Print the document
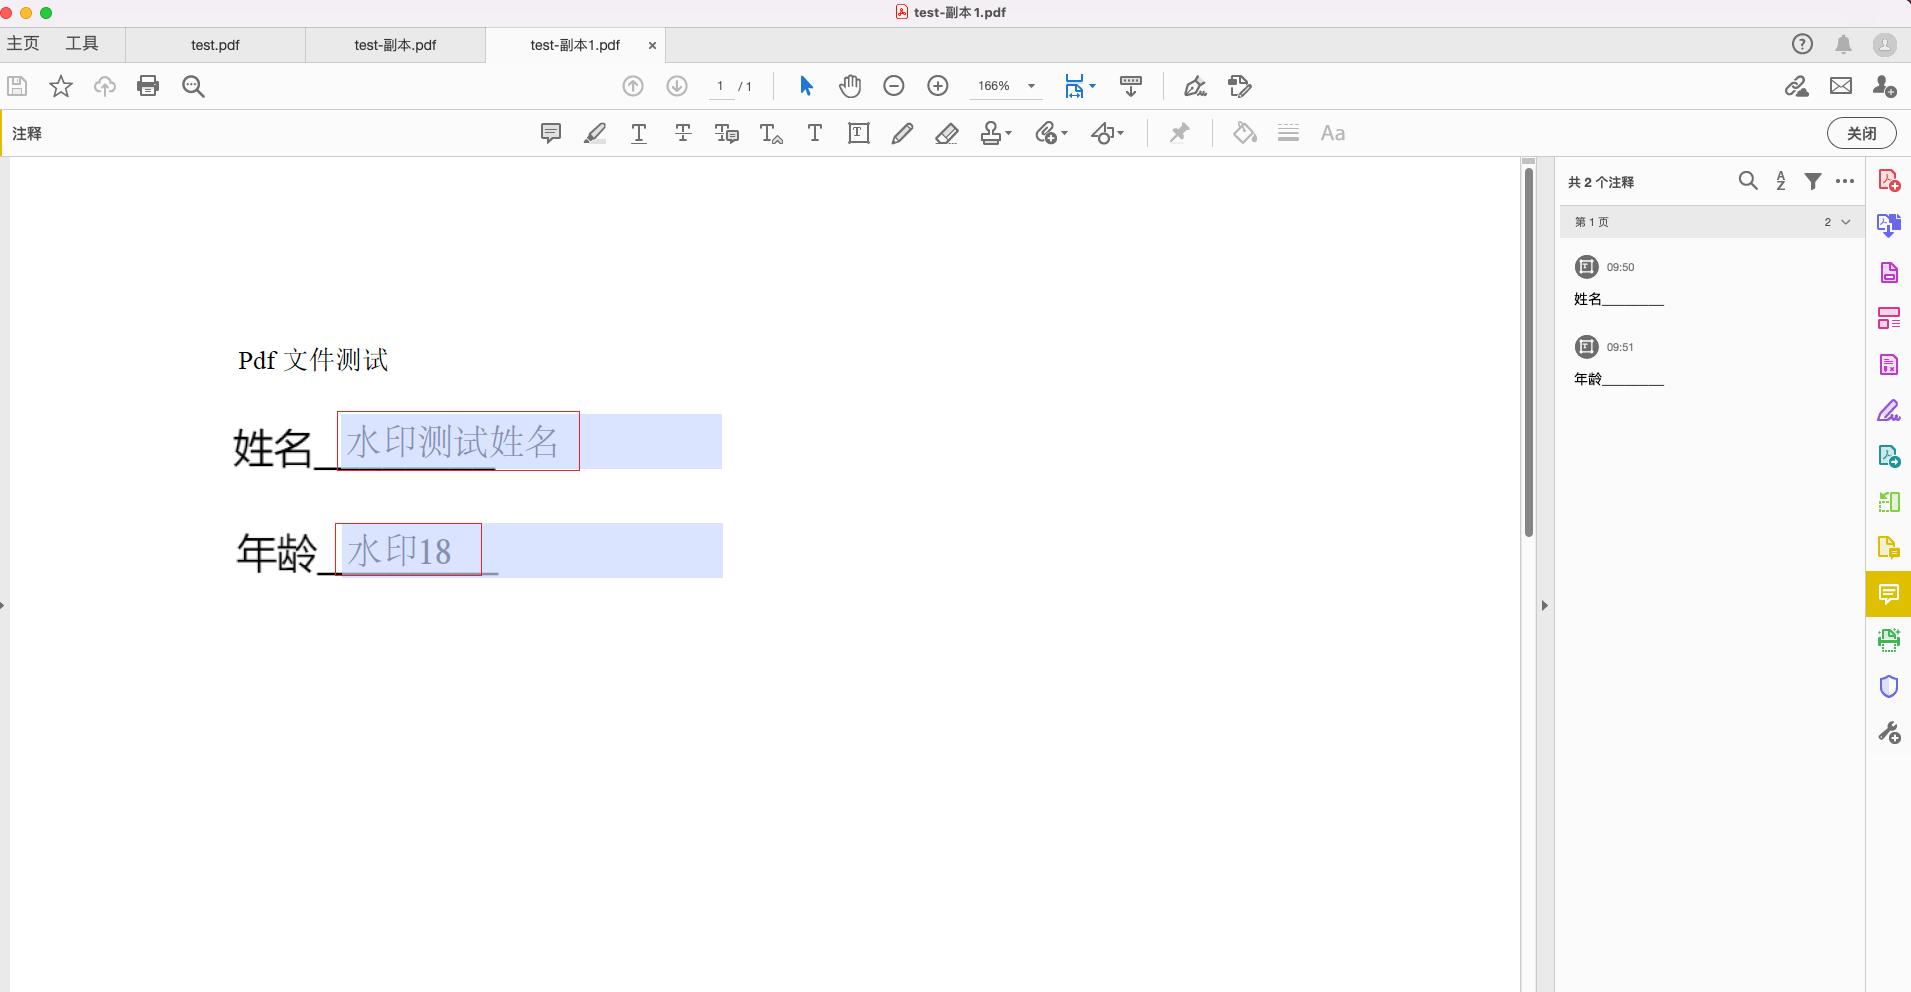 coord(148,86)
